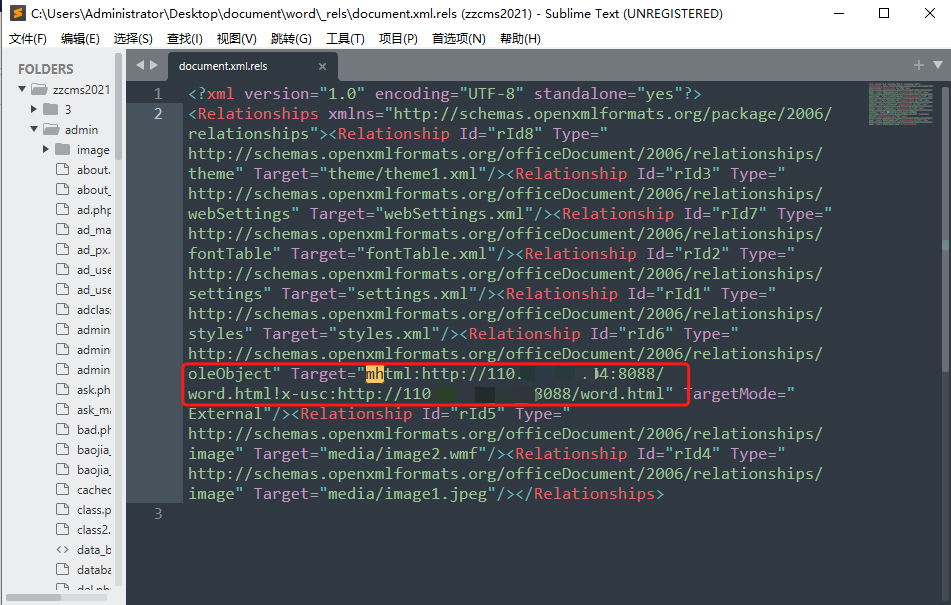Viewport: 951px width, 605px height.
Task: Click the word "oleObject" in code
Action: pyautogui.click(x=230, y=374)
